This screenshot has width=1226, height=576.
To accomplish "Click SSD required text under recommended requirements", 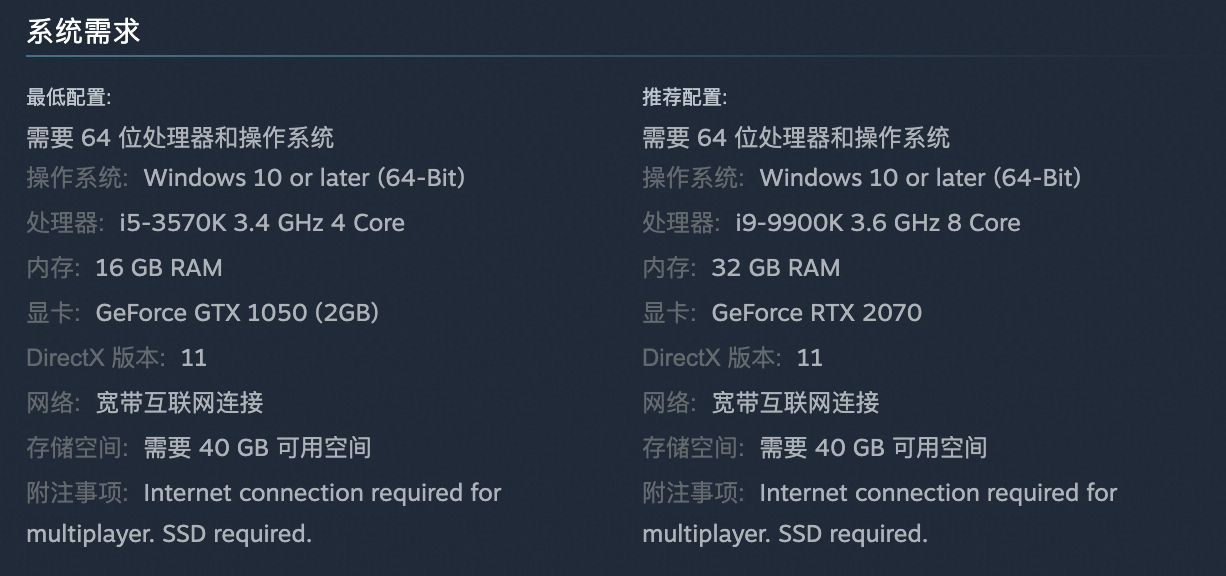I will tap(853, 534).
